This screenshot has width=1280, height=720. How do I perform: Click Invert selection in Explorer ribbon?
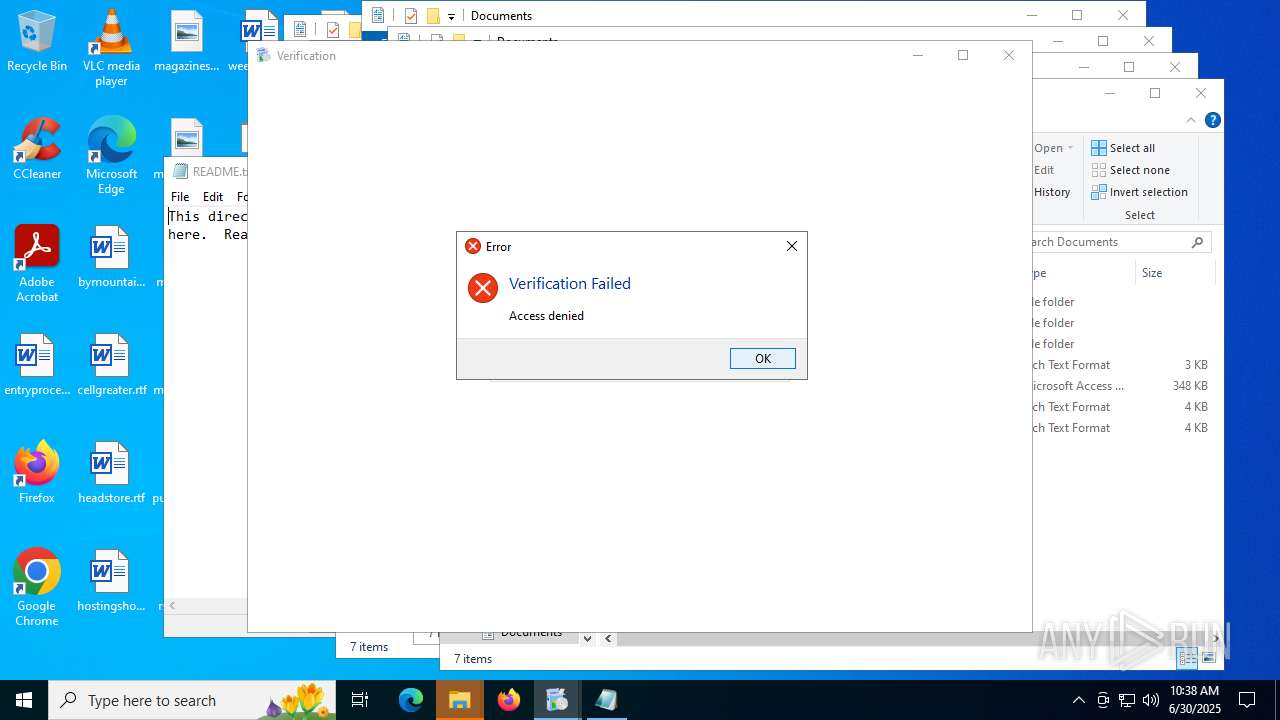click(1139, 192)
